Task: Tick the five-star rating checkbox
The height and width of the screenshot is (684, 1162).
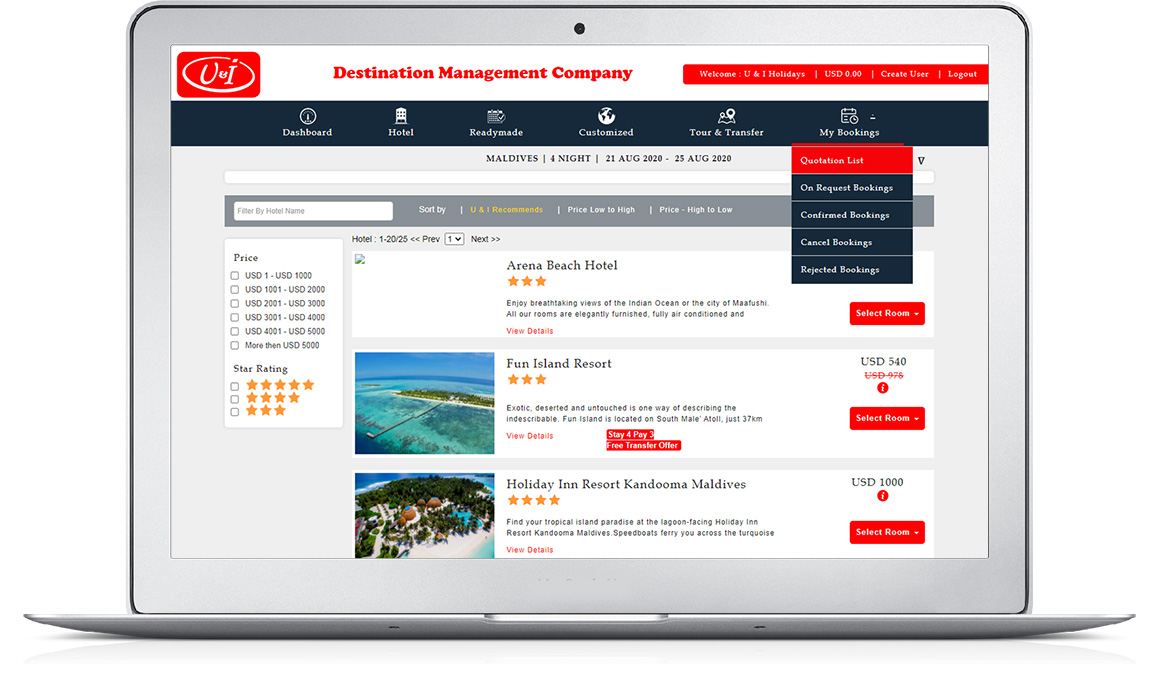Action: 235,386
